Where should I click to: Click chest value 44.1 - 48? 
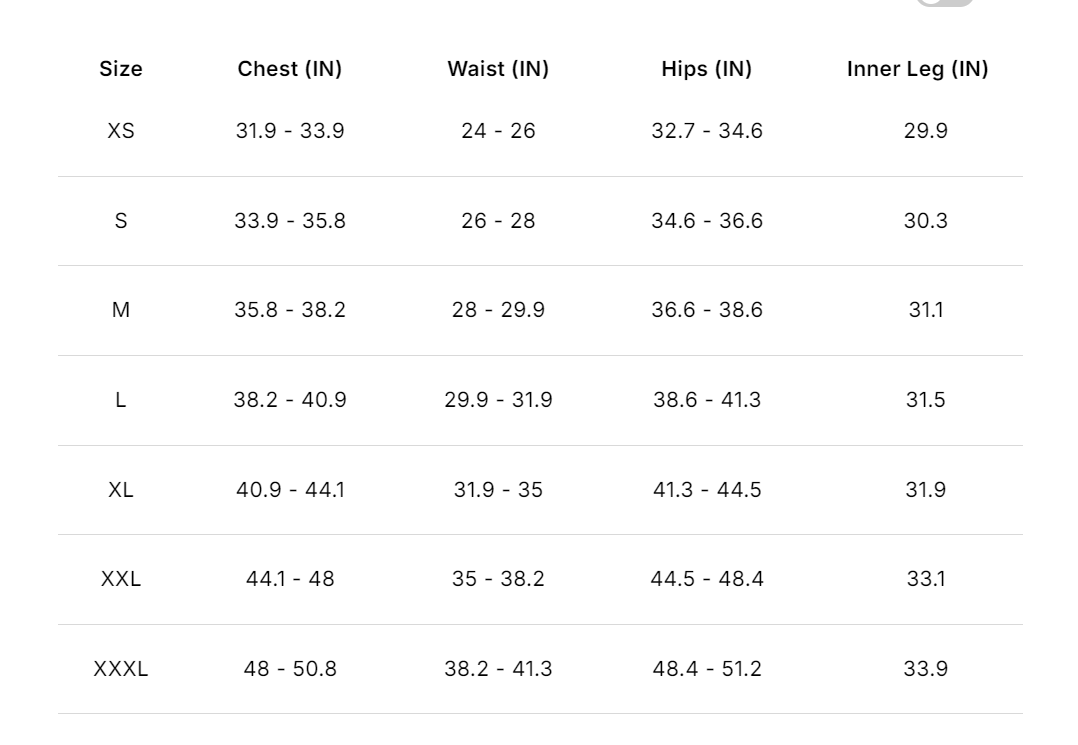coord(290,579)
